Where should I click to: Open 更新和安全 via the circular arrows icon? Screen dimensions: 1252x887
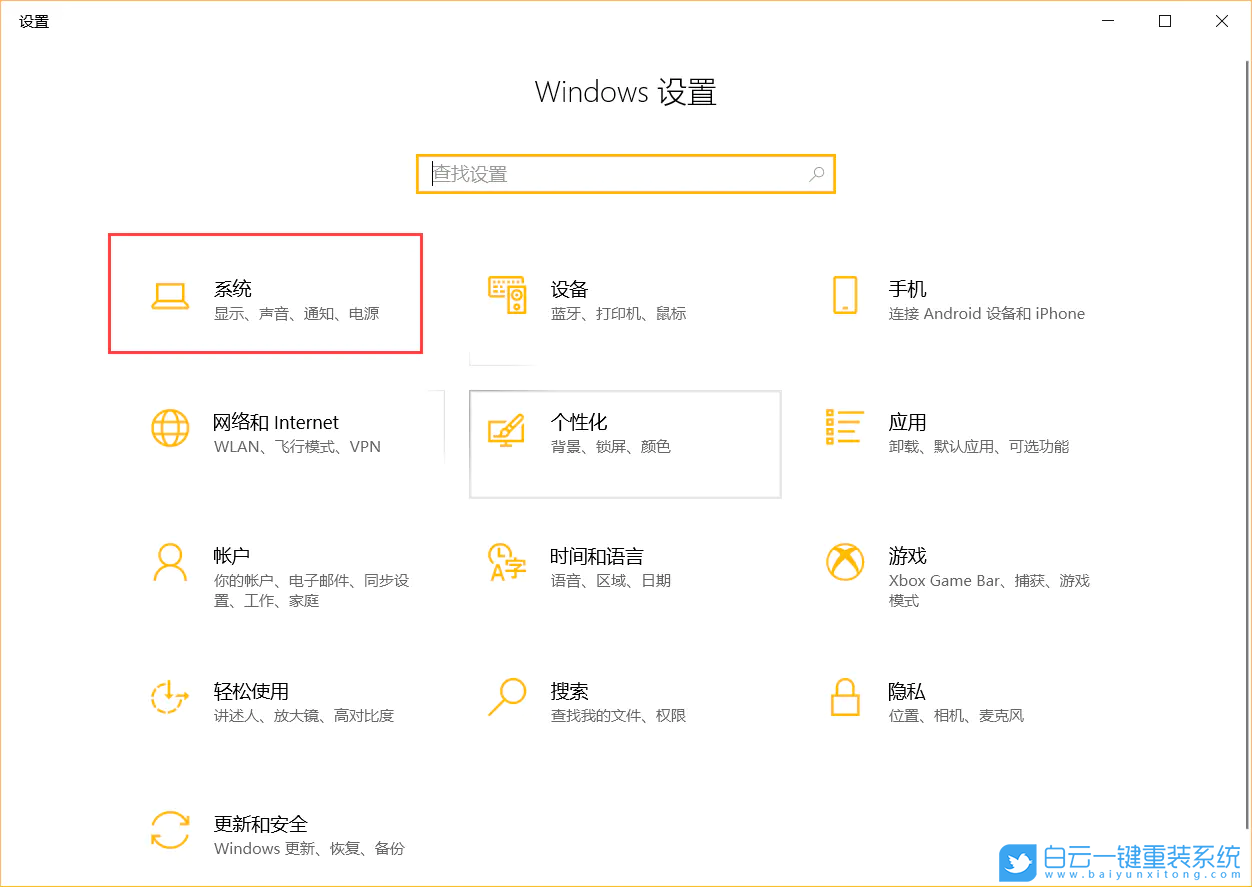click(x=170, y=831)
